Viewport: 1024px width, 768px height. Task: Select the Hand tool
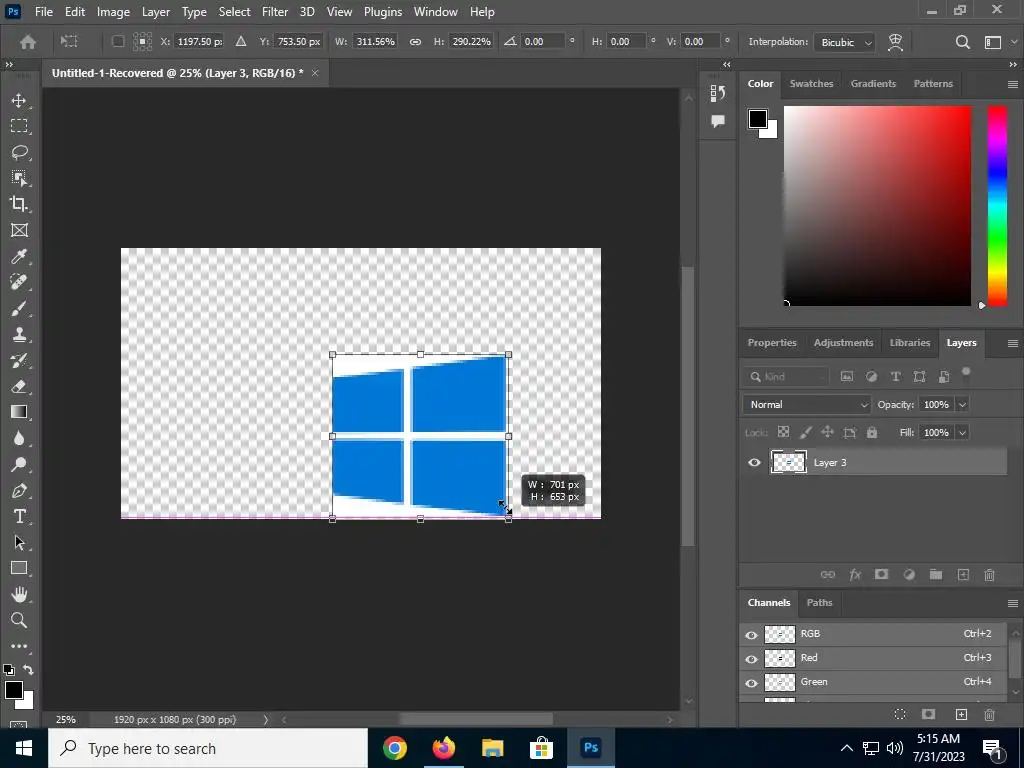(x=19, y=594)
